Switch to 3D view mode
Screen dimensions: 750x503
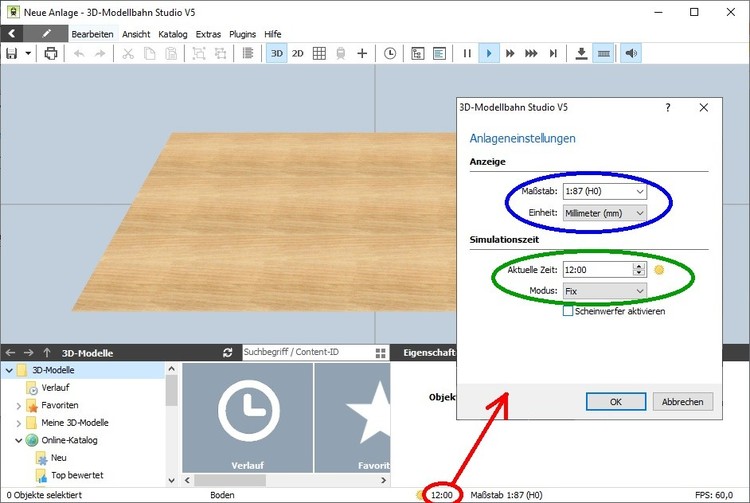tap(277, 54)
